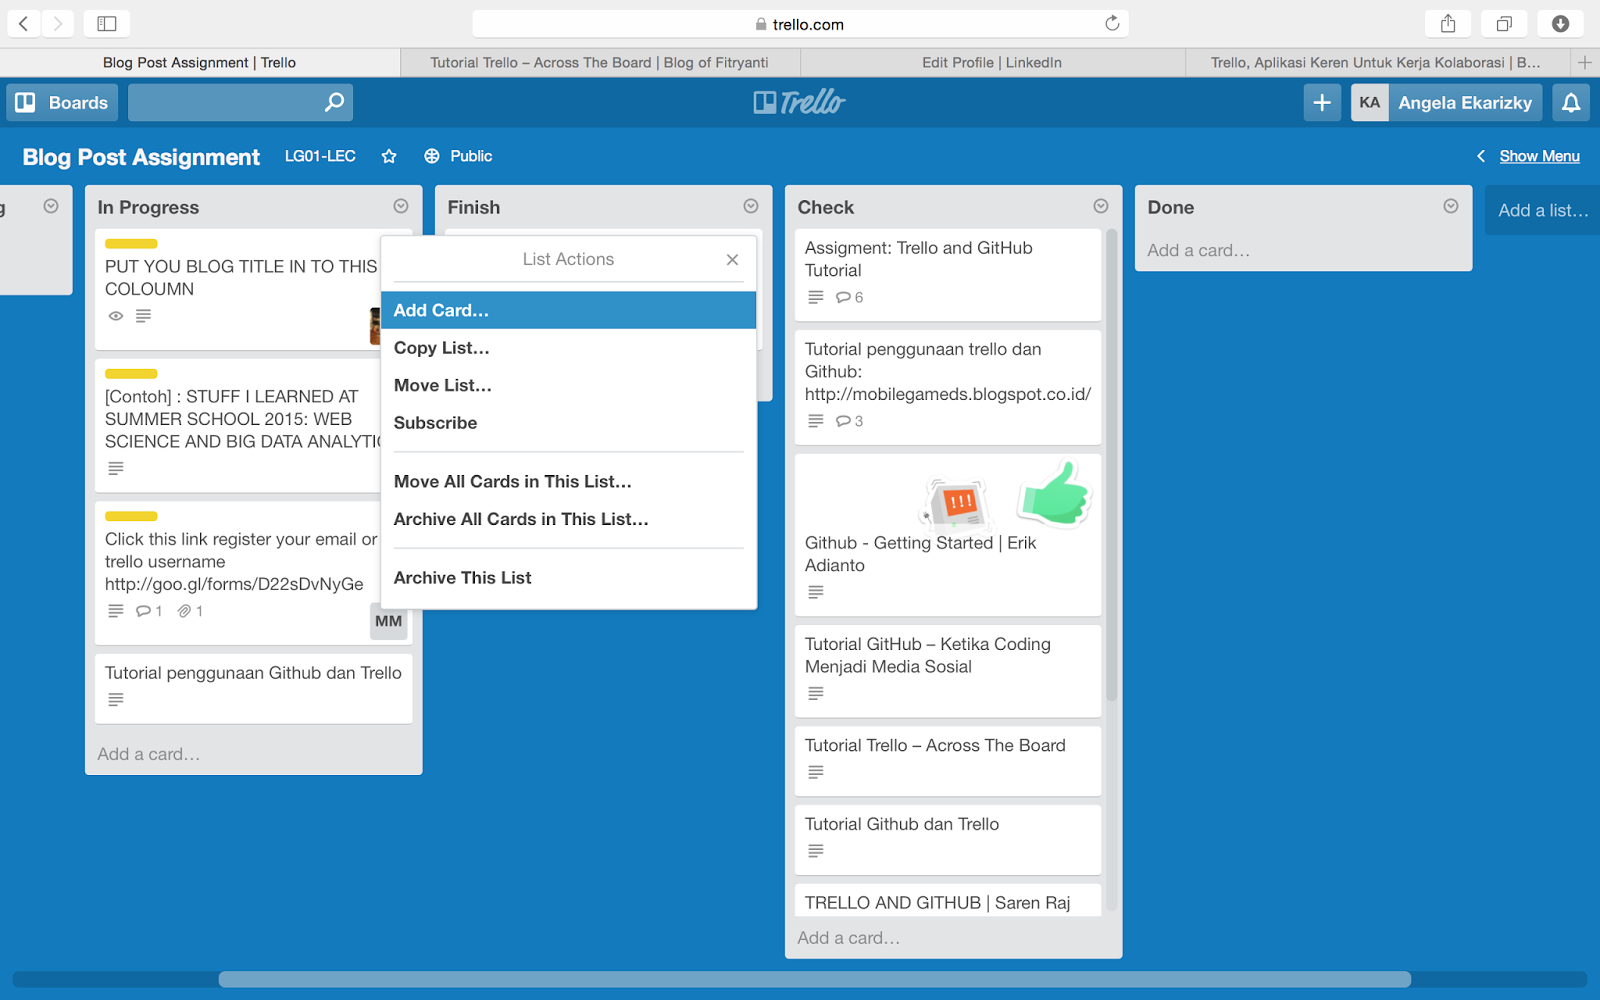Select Archive All Cards in This List…
This screenshot has width=1600, height=1000.
568,519
